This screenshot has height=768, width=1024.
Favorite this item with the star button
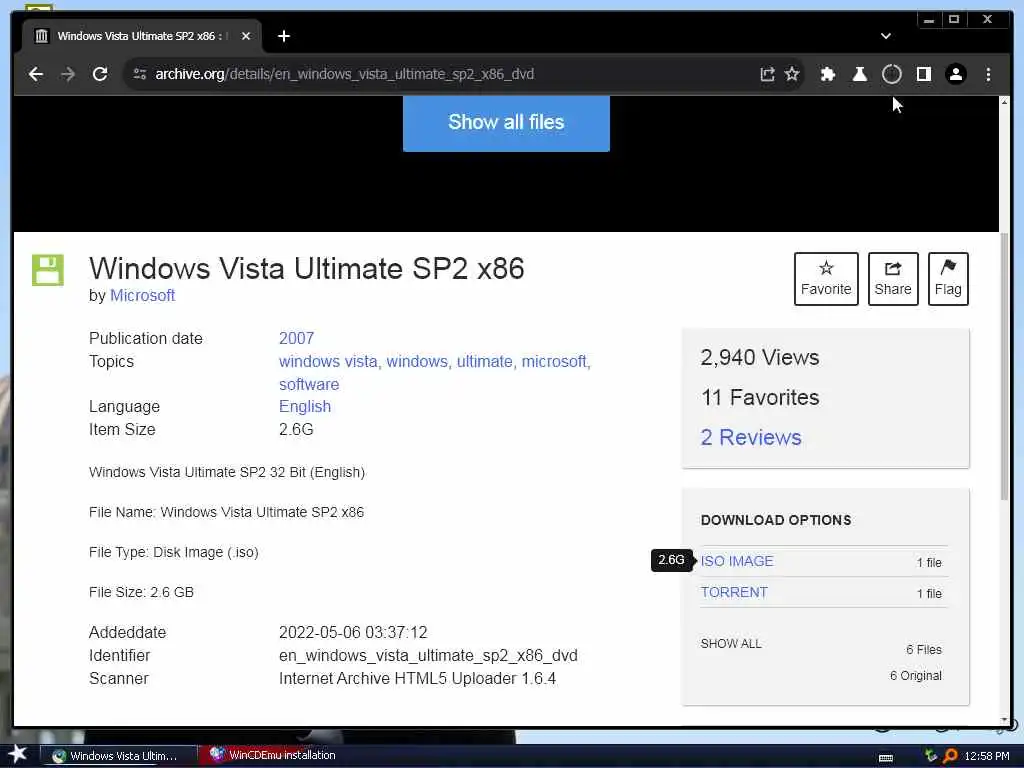click(x=826, y=278)
